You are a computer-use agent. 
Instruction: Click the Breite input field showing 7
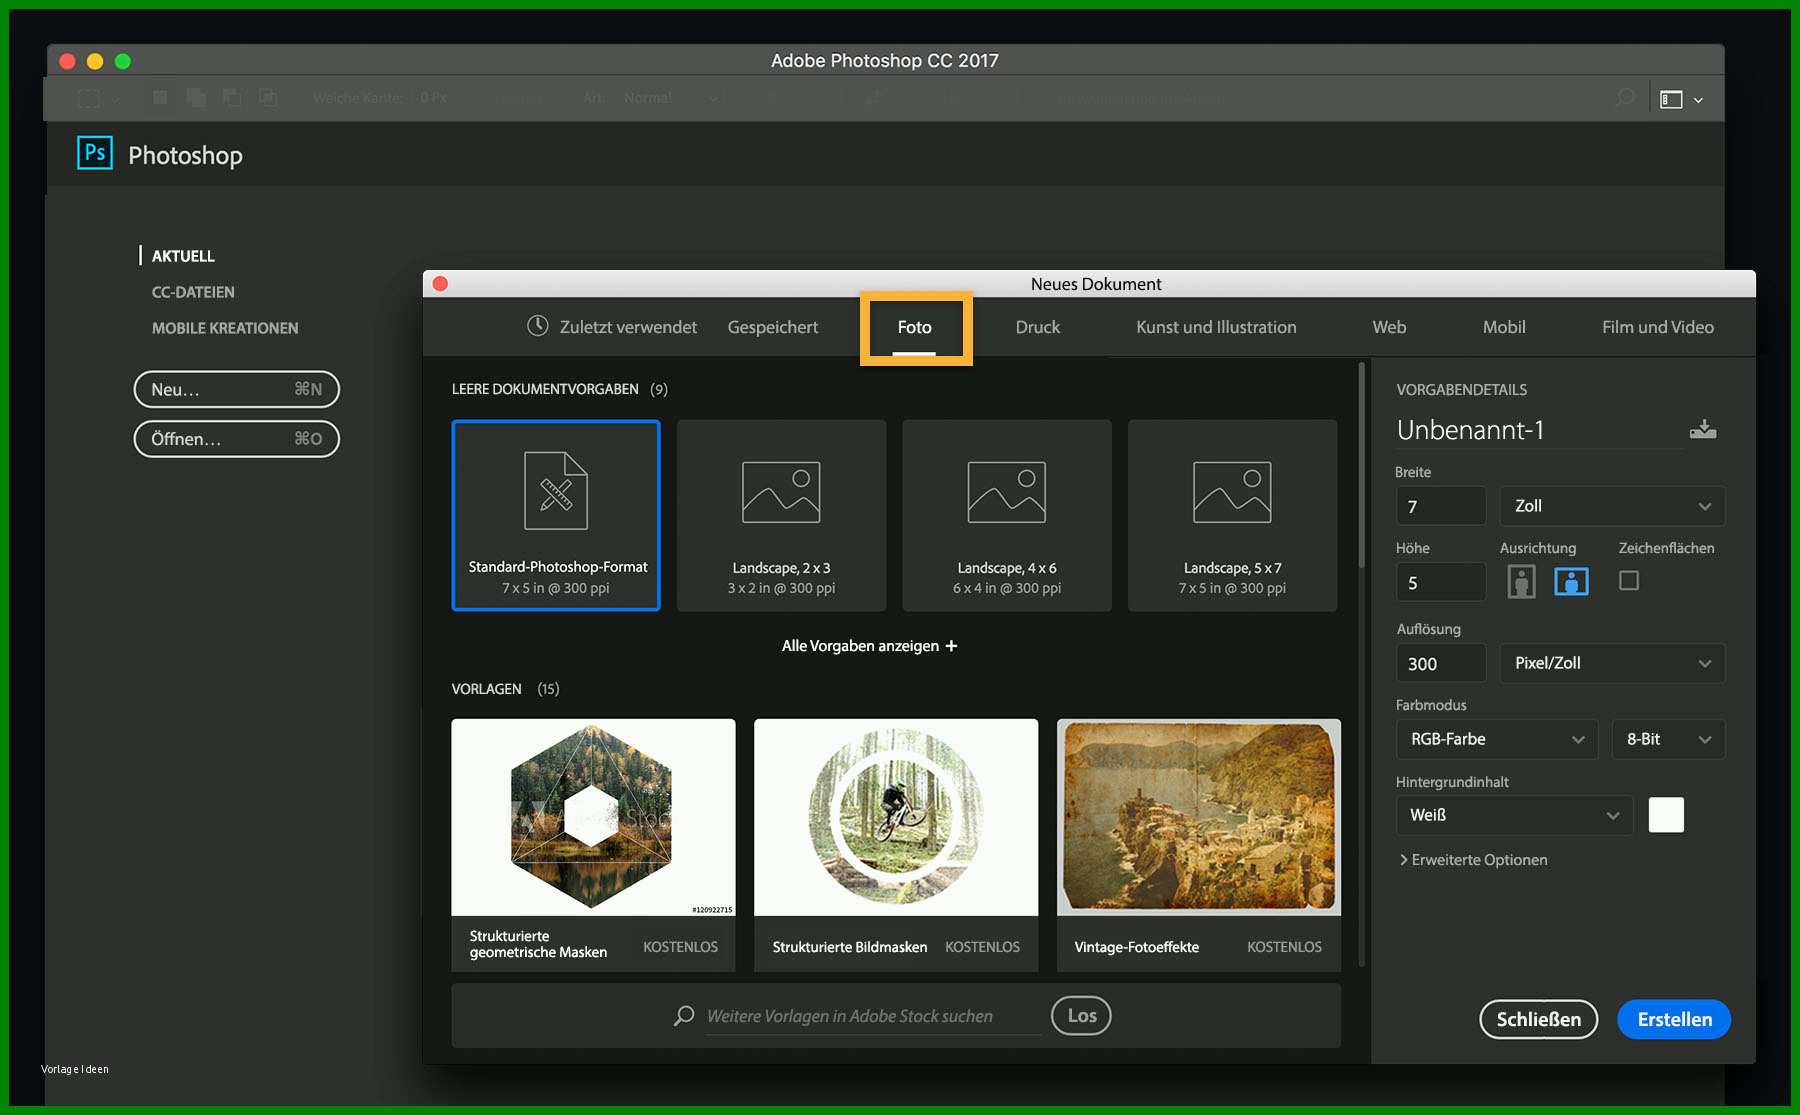click(x=1441, y=506)
